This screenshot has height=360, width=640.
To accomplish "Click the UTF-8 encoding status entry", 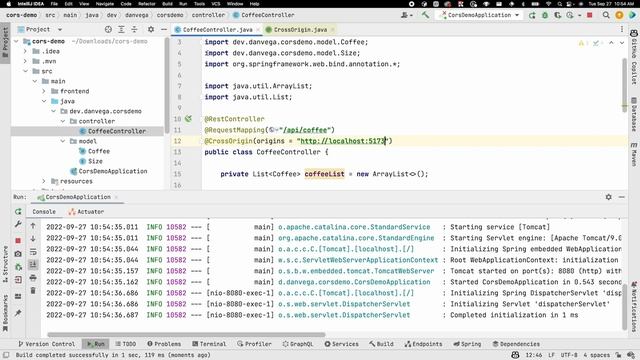I will coord(569,355).
